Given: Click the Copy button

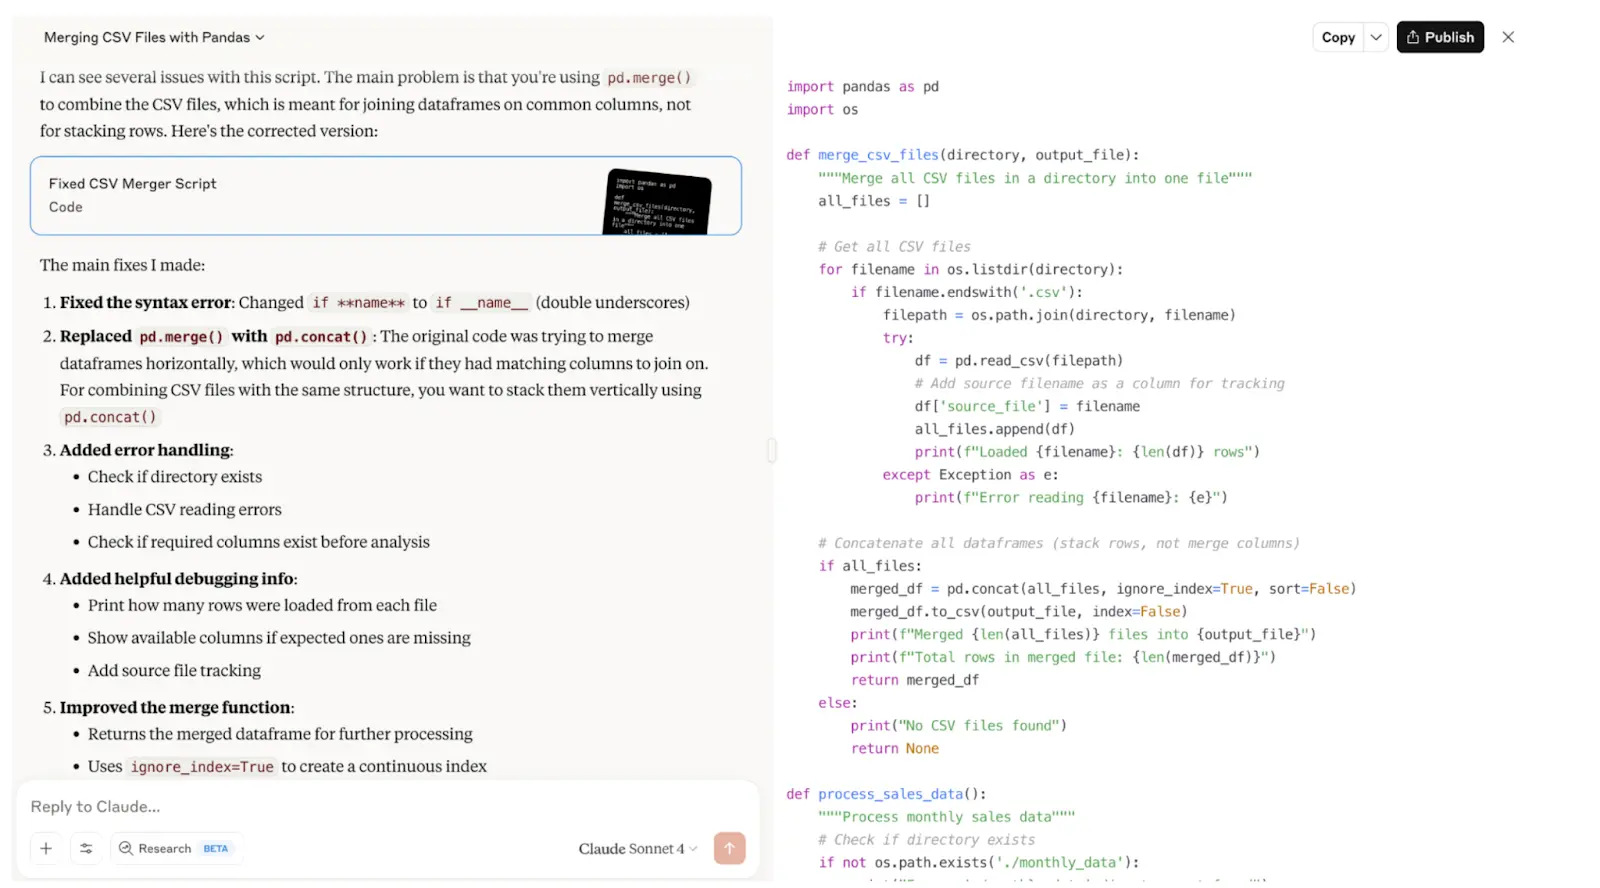Looking at the screenshot, I should coord(1338,37).
